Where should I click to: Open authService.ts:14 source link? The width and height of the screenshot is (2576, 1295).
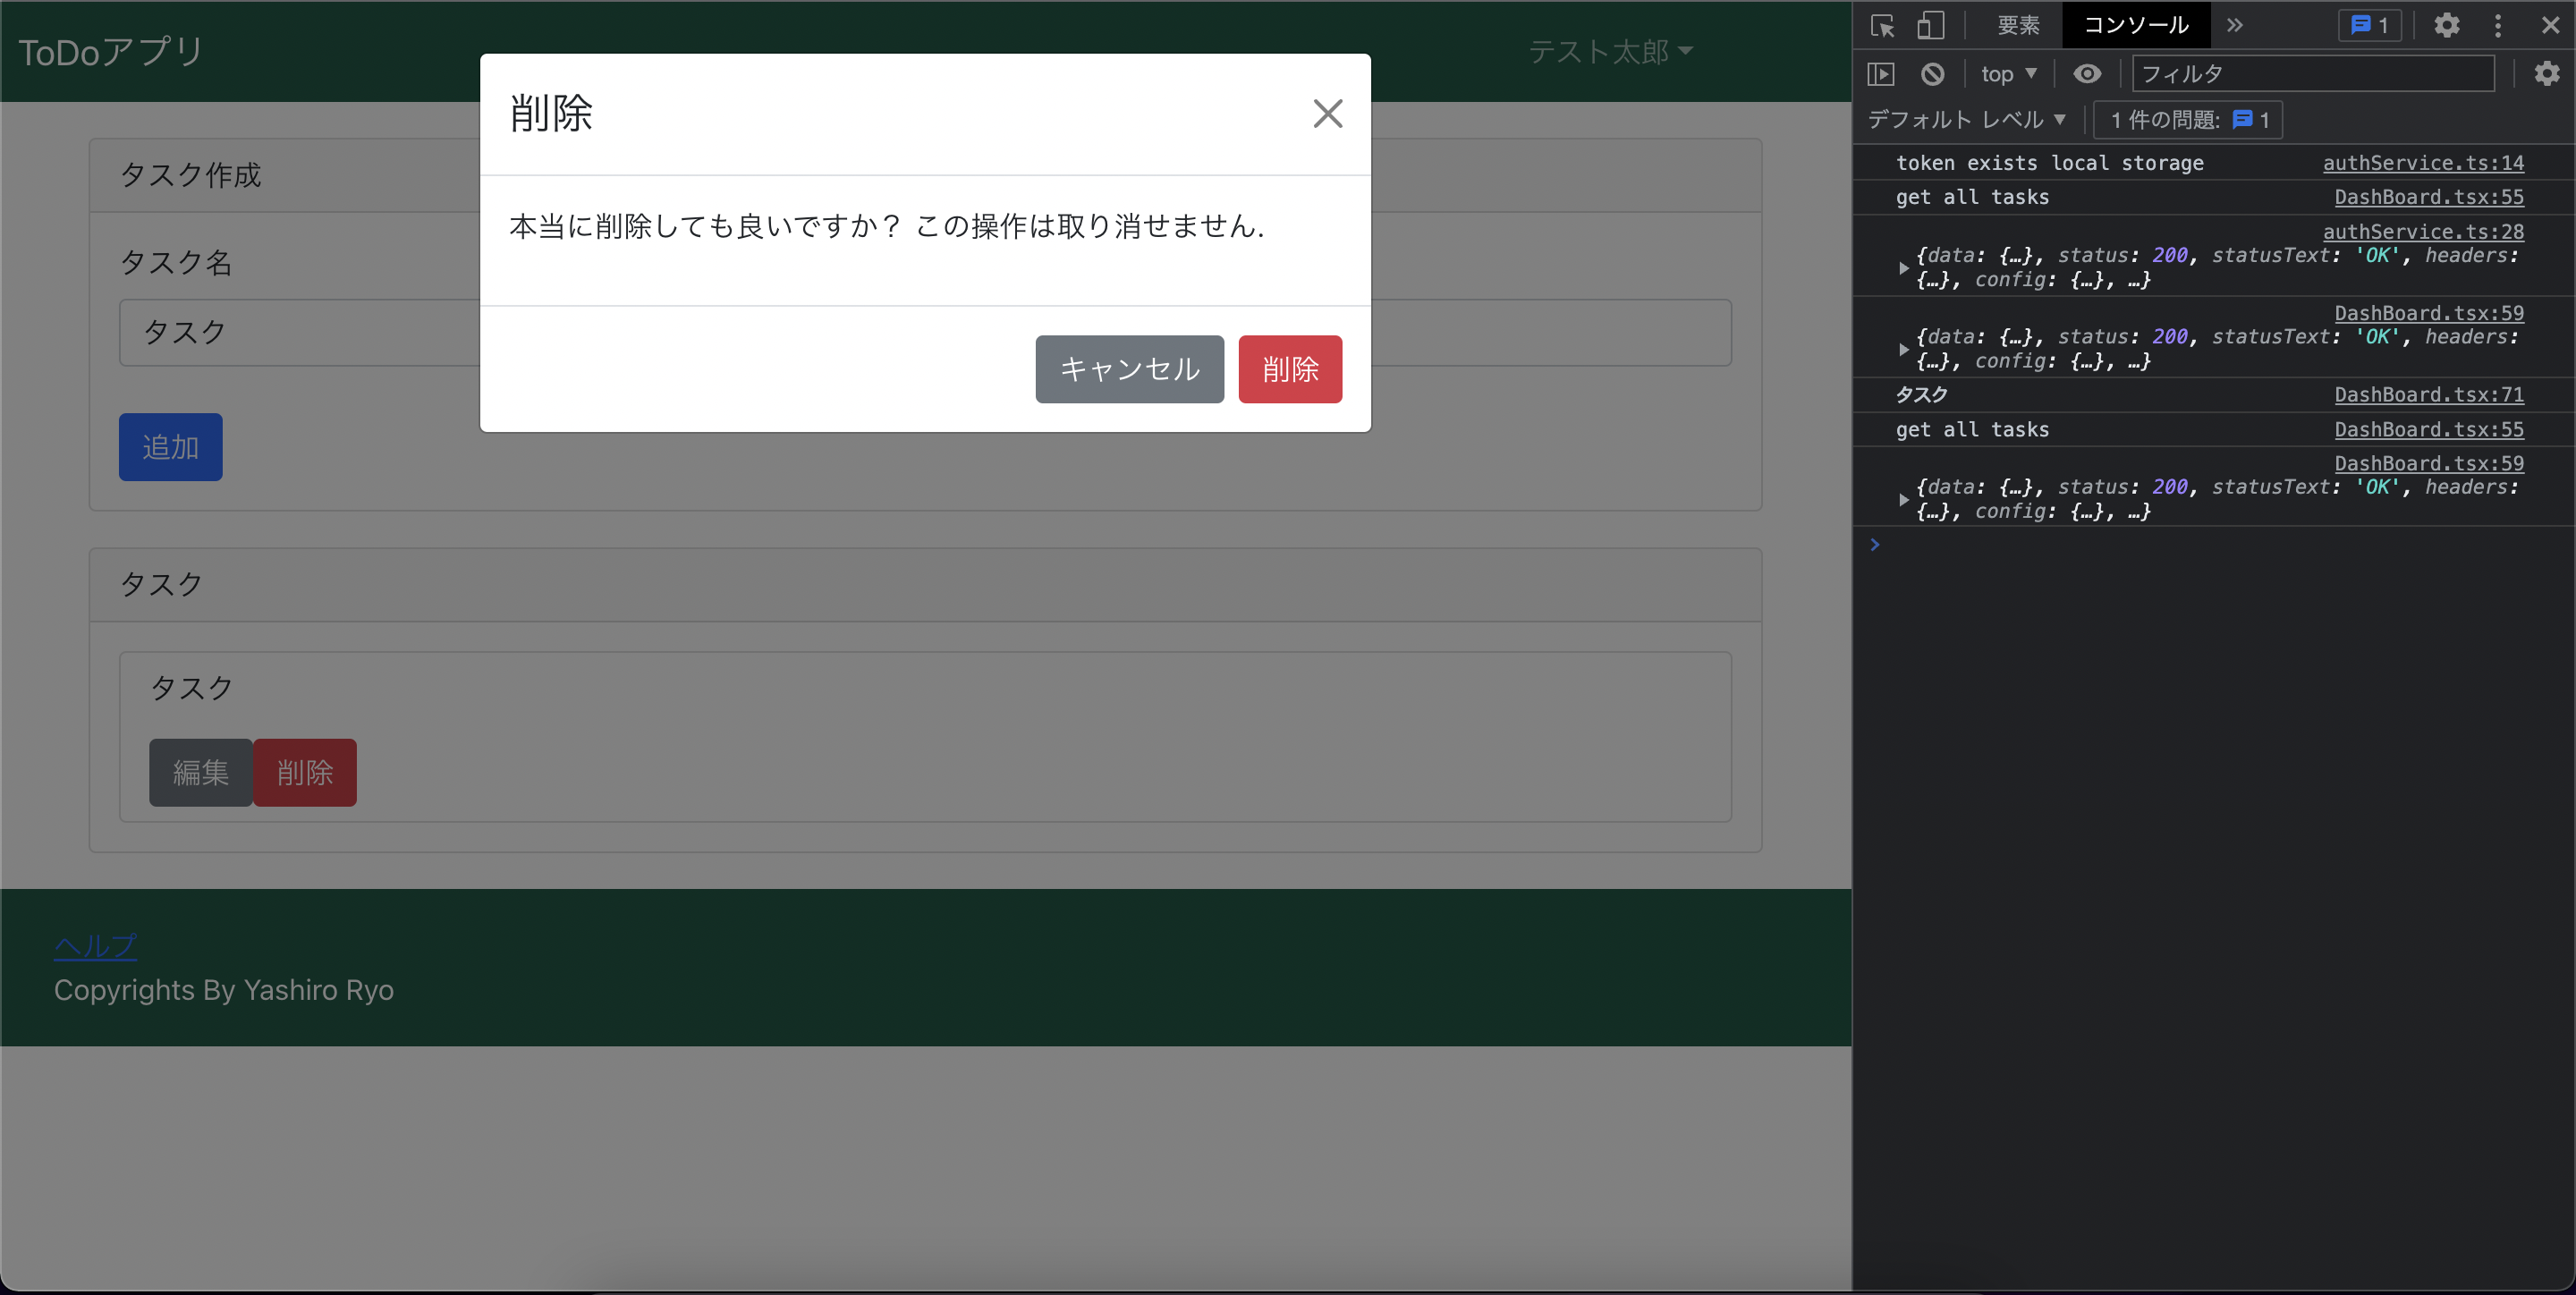(2423, 163)
